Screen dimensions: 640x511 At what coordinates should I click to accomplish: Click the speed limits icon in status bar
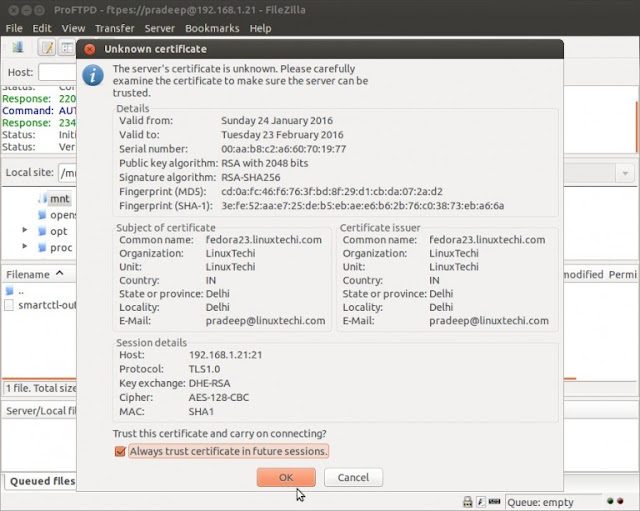click(x=481, y=502)
